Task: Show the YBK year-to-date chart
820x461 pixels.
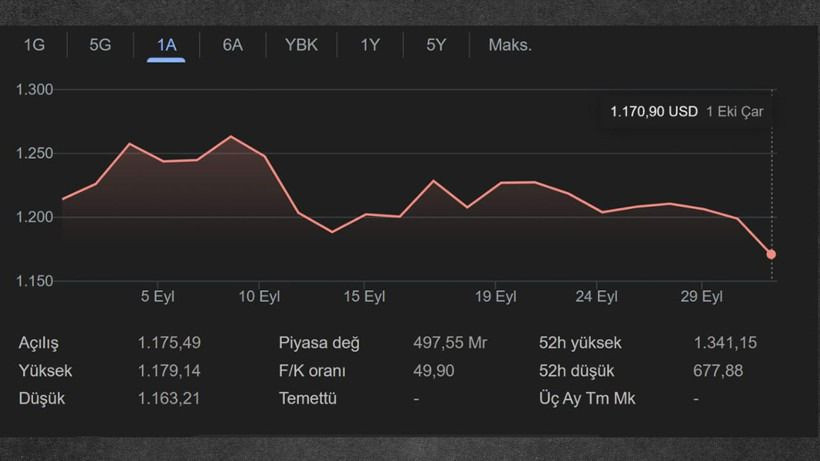Action: click(301, 45)
